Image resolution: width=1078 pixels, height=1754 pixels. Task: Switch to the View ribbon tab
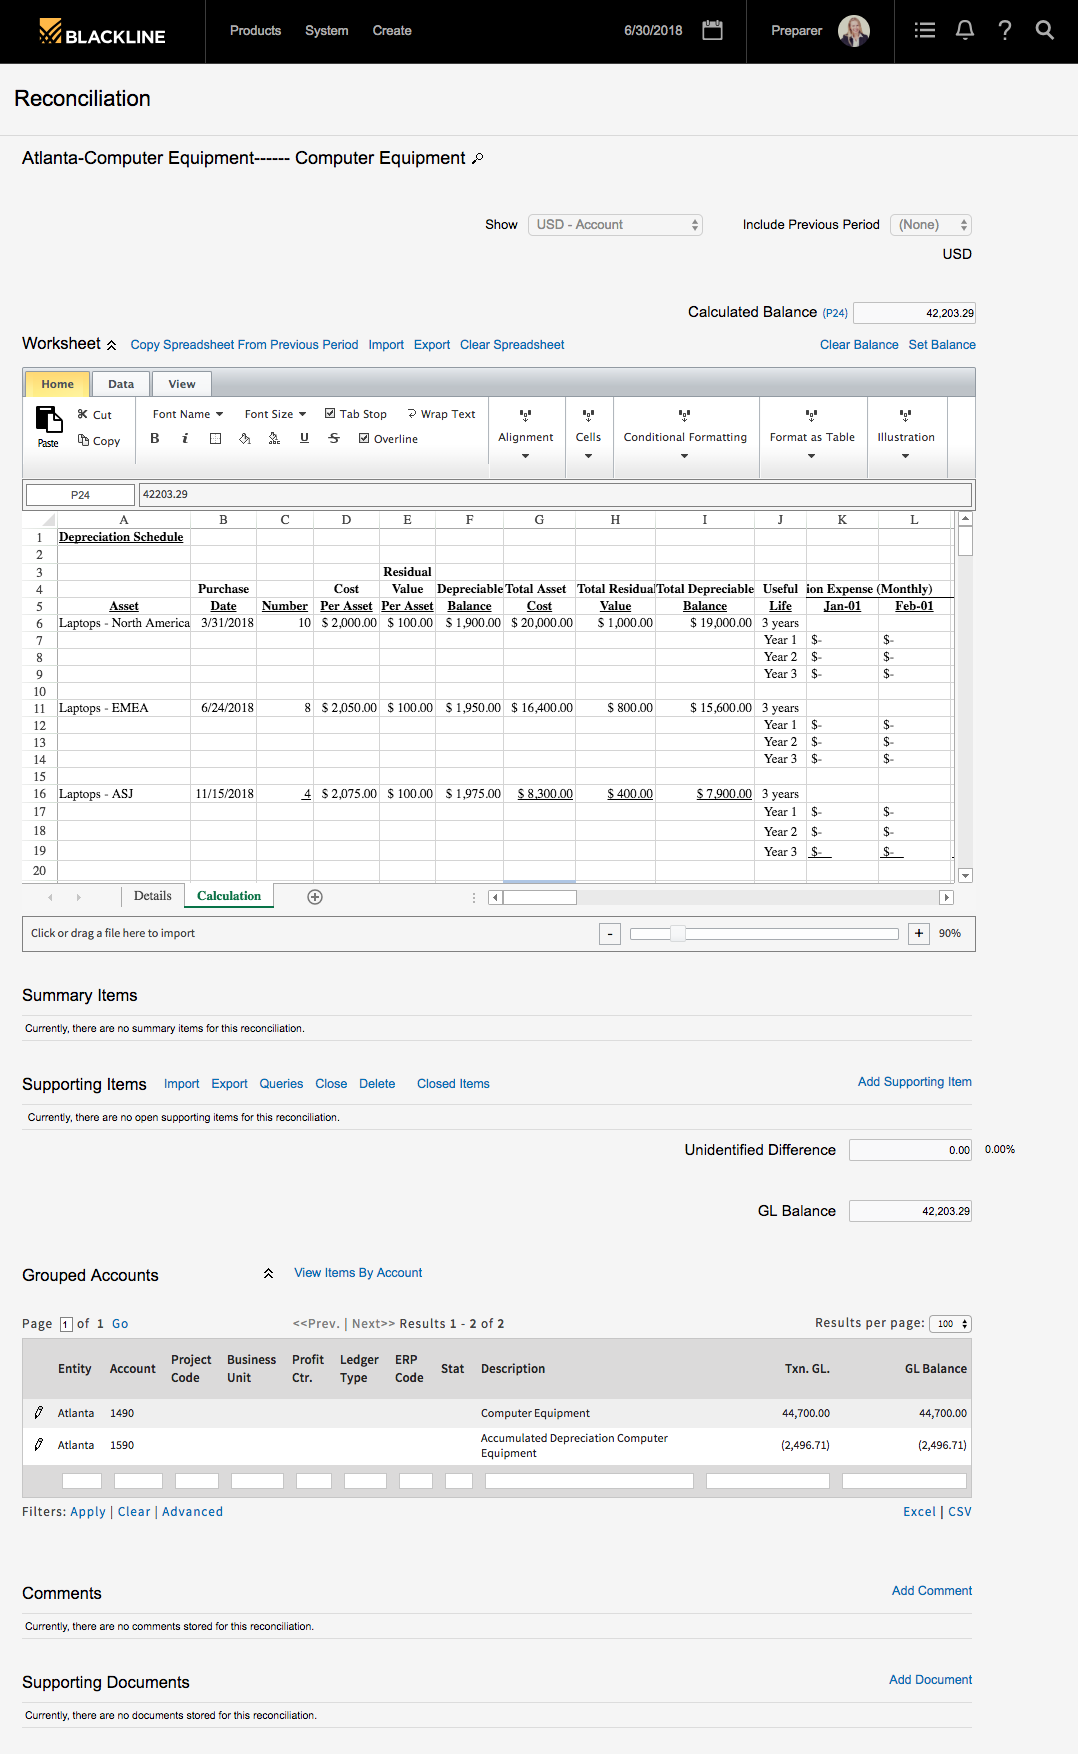[182, 384]
